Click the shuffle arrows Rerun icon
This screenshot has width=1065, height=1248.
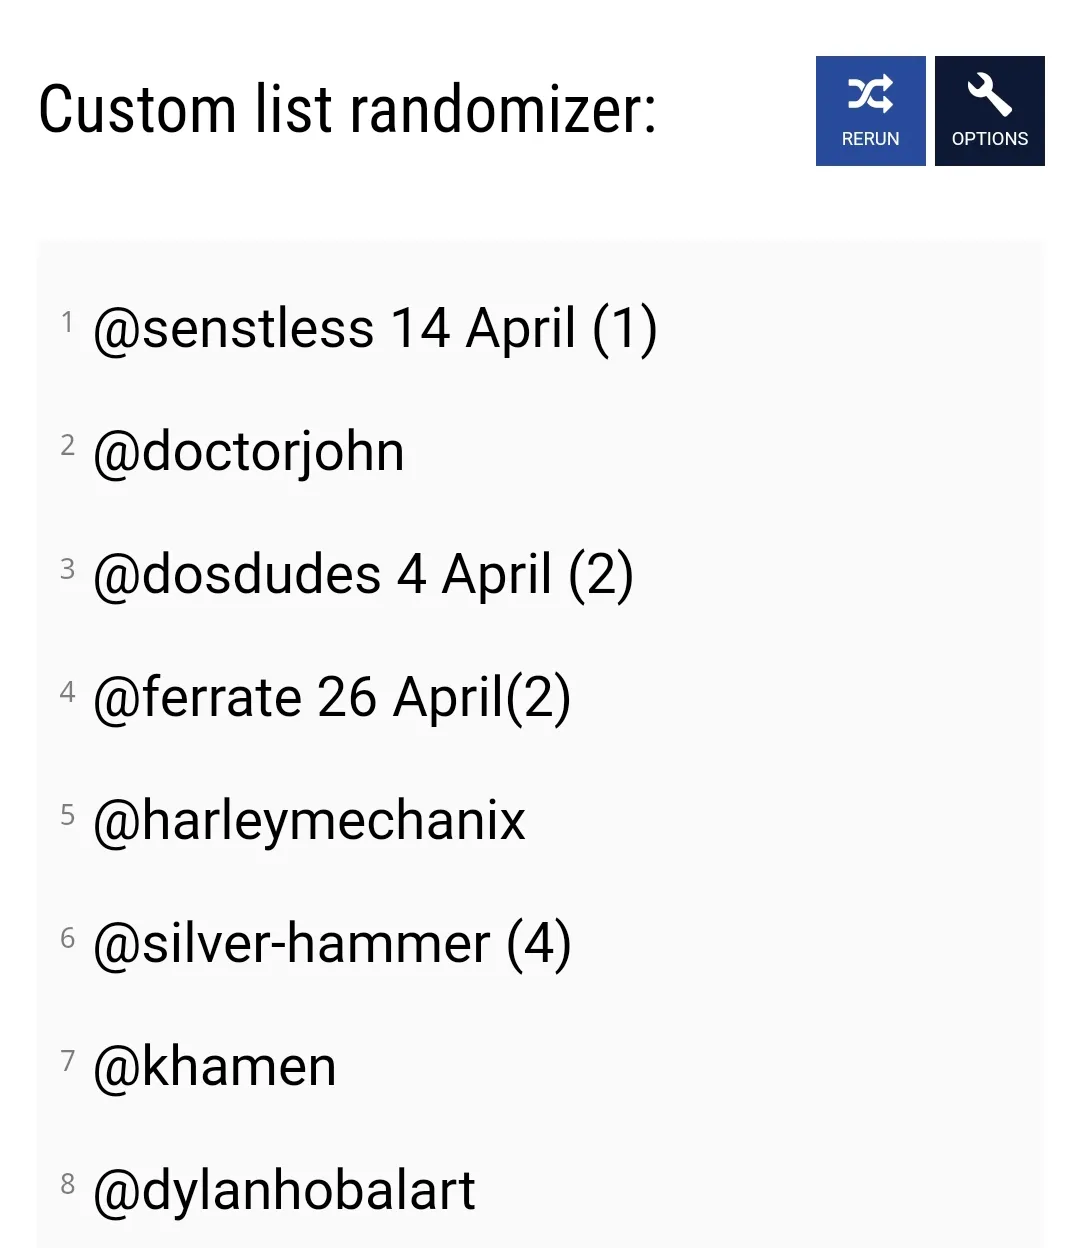coord(870,96)
